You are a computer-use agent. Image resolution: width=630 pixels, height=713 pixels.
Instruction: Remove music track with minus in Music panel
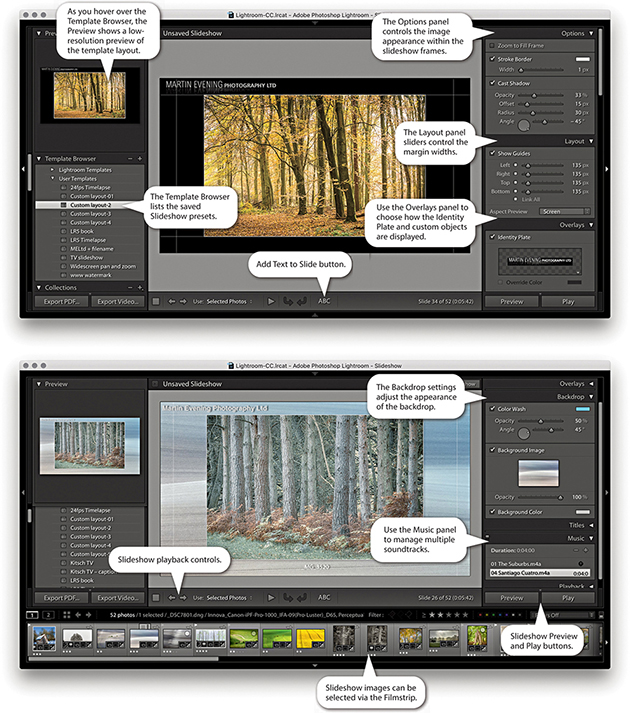point(576,550)
